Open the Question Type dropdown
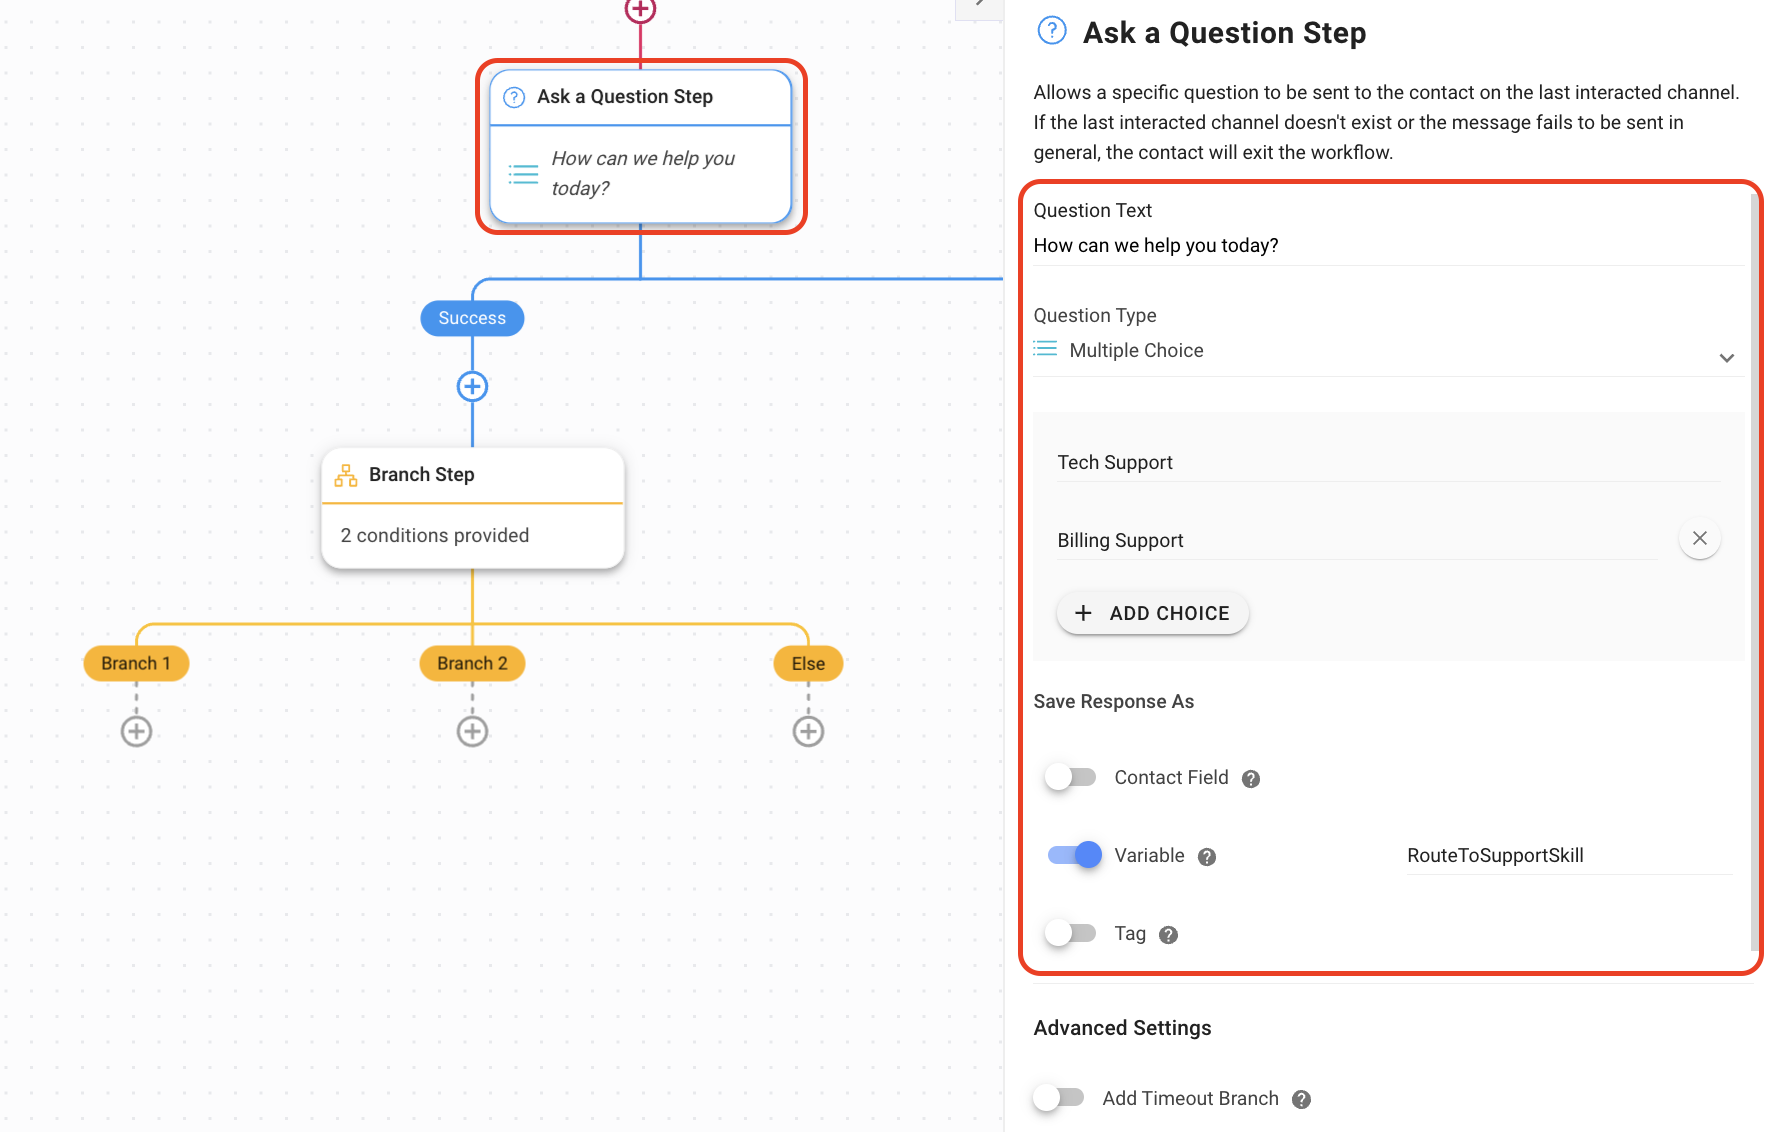The width and height of the screenshot is (1780, 1132). pos(1385,351)
